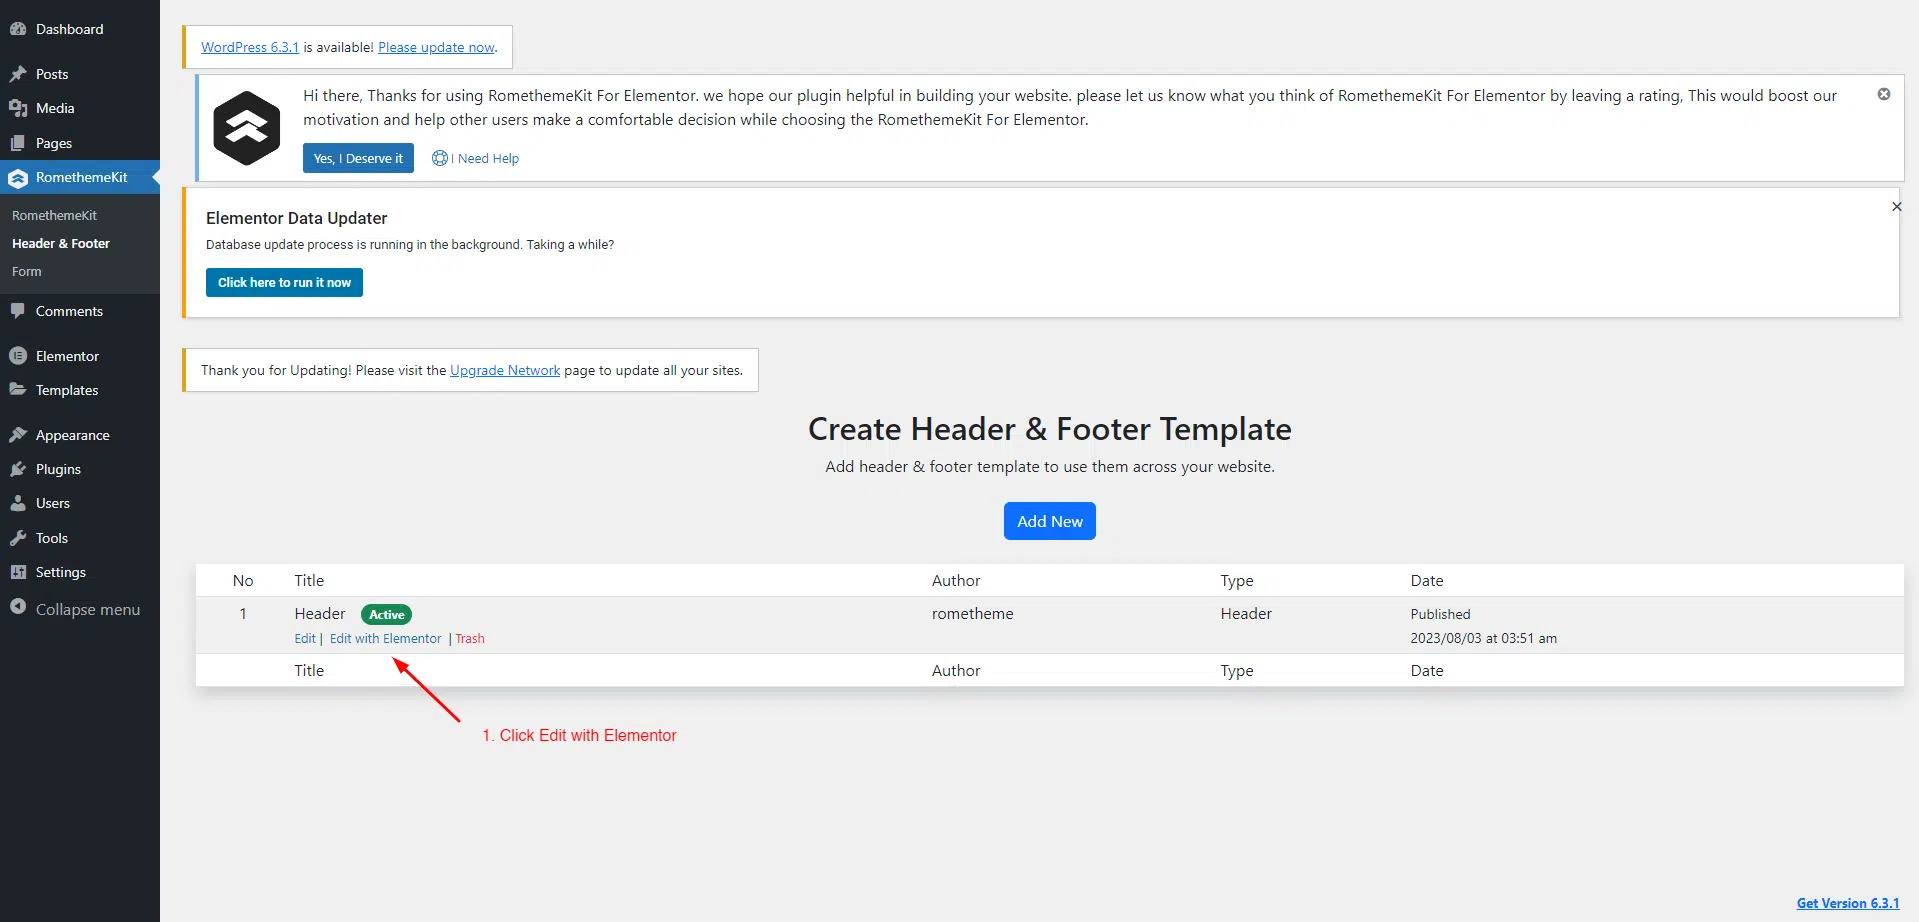1919x922 pixels.
Task: Click the Get Version 6.3.1 link
Action: point(1848,903)
